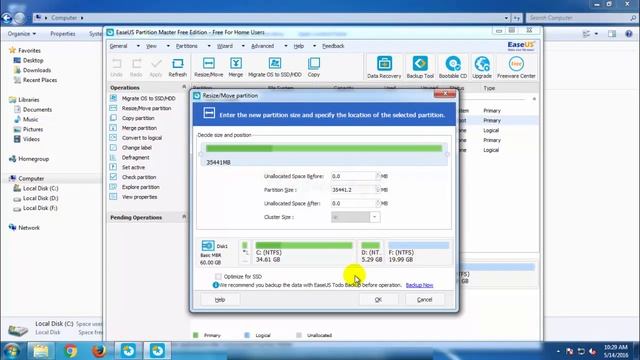Click the partition size bar right handle
The image size is (640, 360).
[447, 154]
